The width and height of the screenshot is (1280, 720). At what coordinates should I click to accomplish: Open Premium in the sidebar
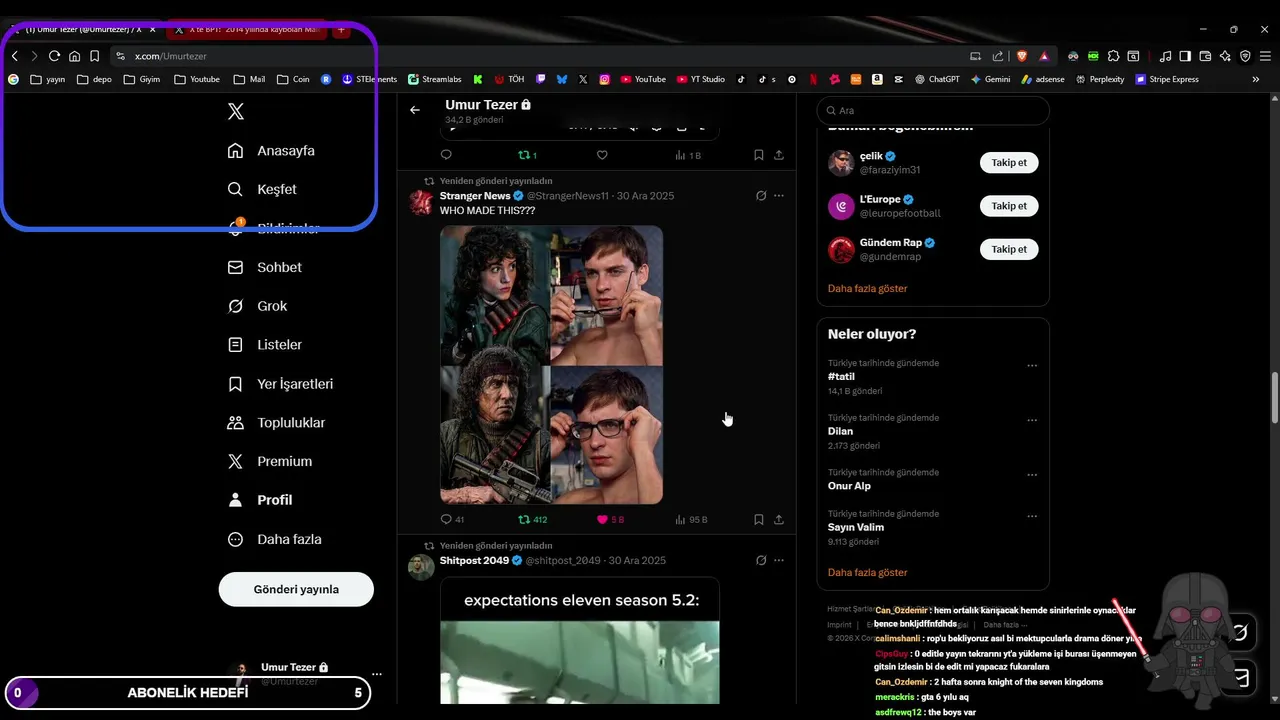(x=270, y=461)
